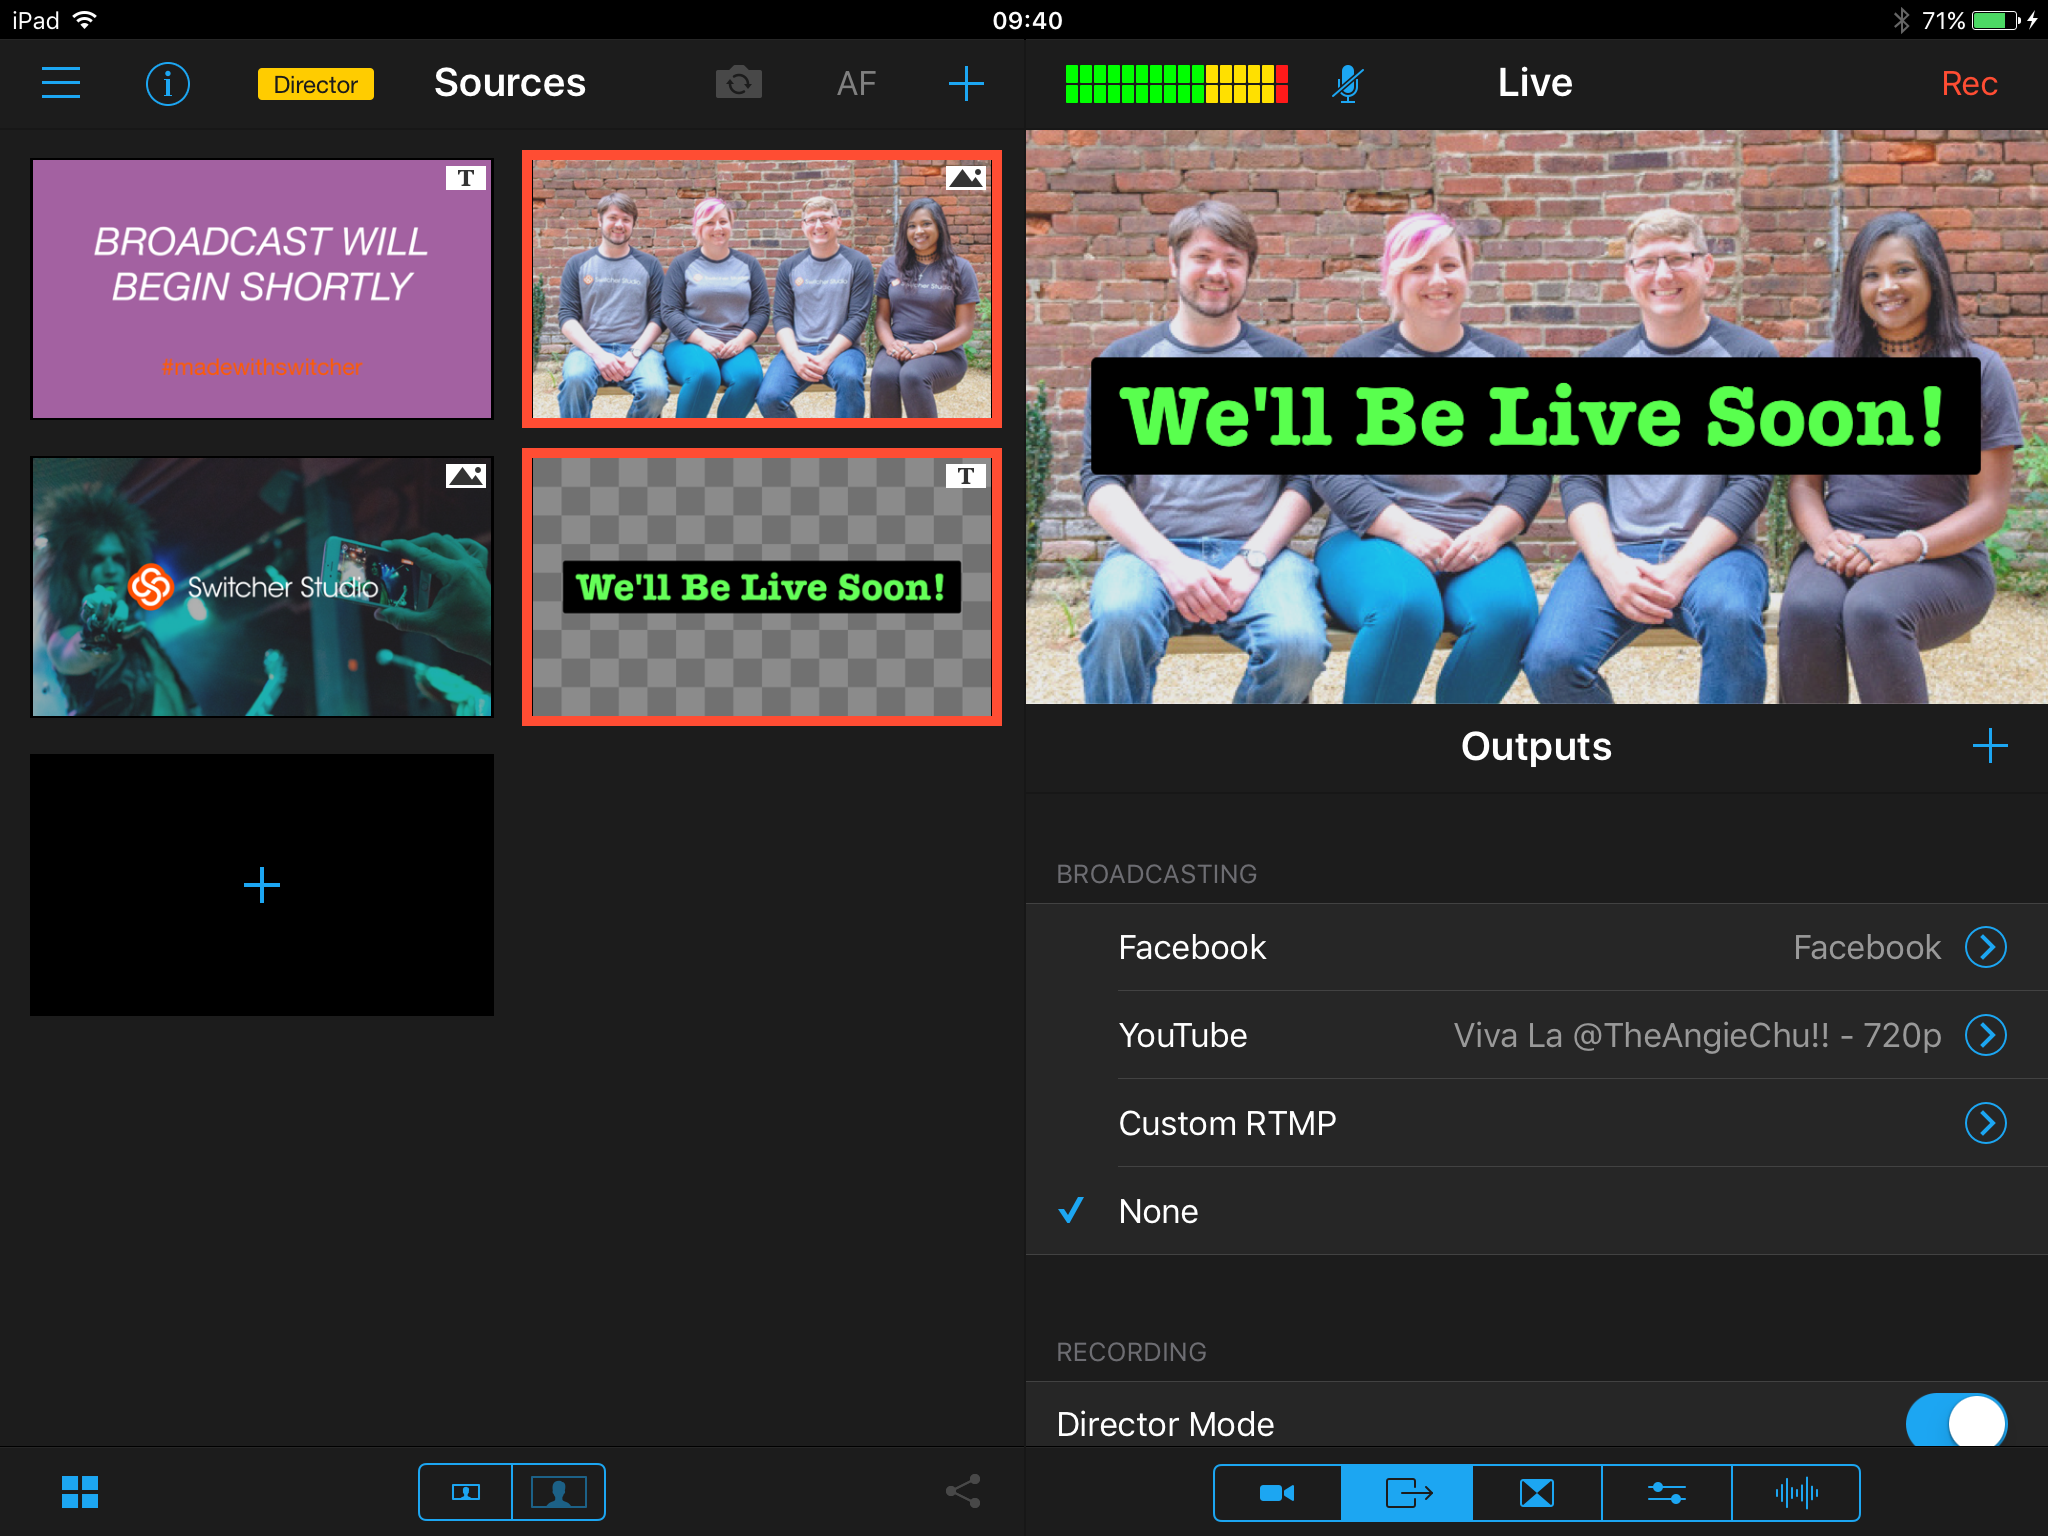Image resolution: width=2048 pixels, height=1536 pixels.
Task: Expand Facebook output settings chevron
Action: 1985,947
